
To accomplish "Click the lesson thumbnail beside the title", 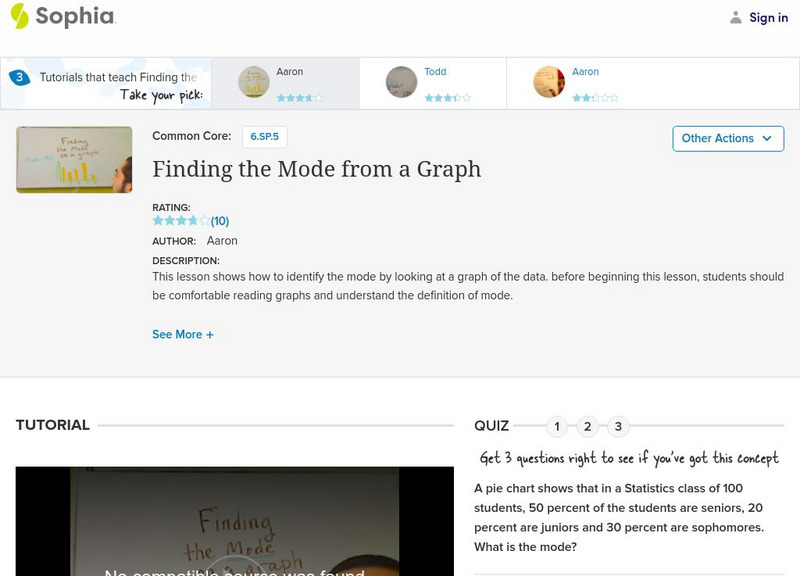I will [74, 159].
